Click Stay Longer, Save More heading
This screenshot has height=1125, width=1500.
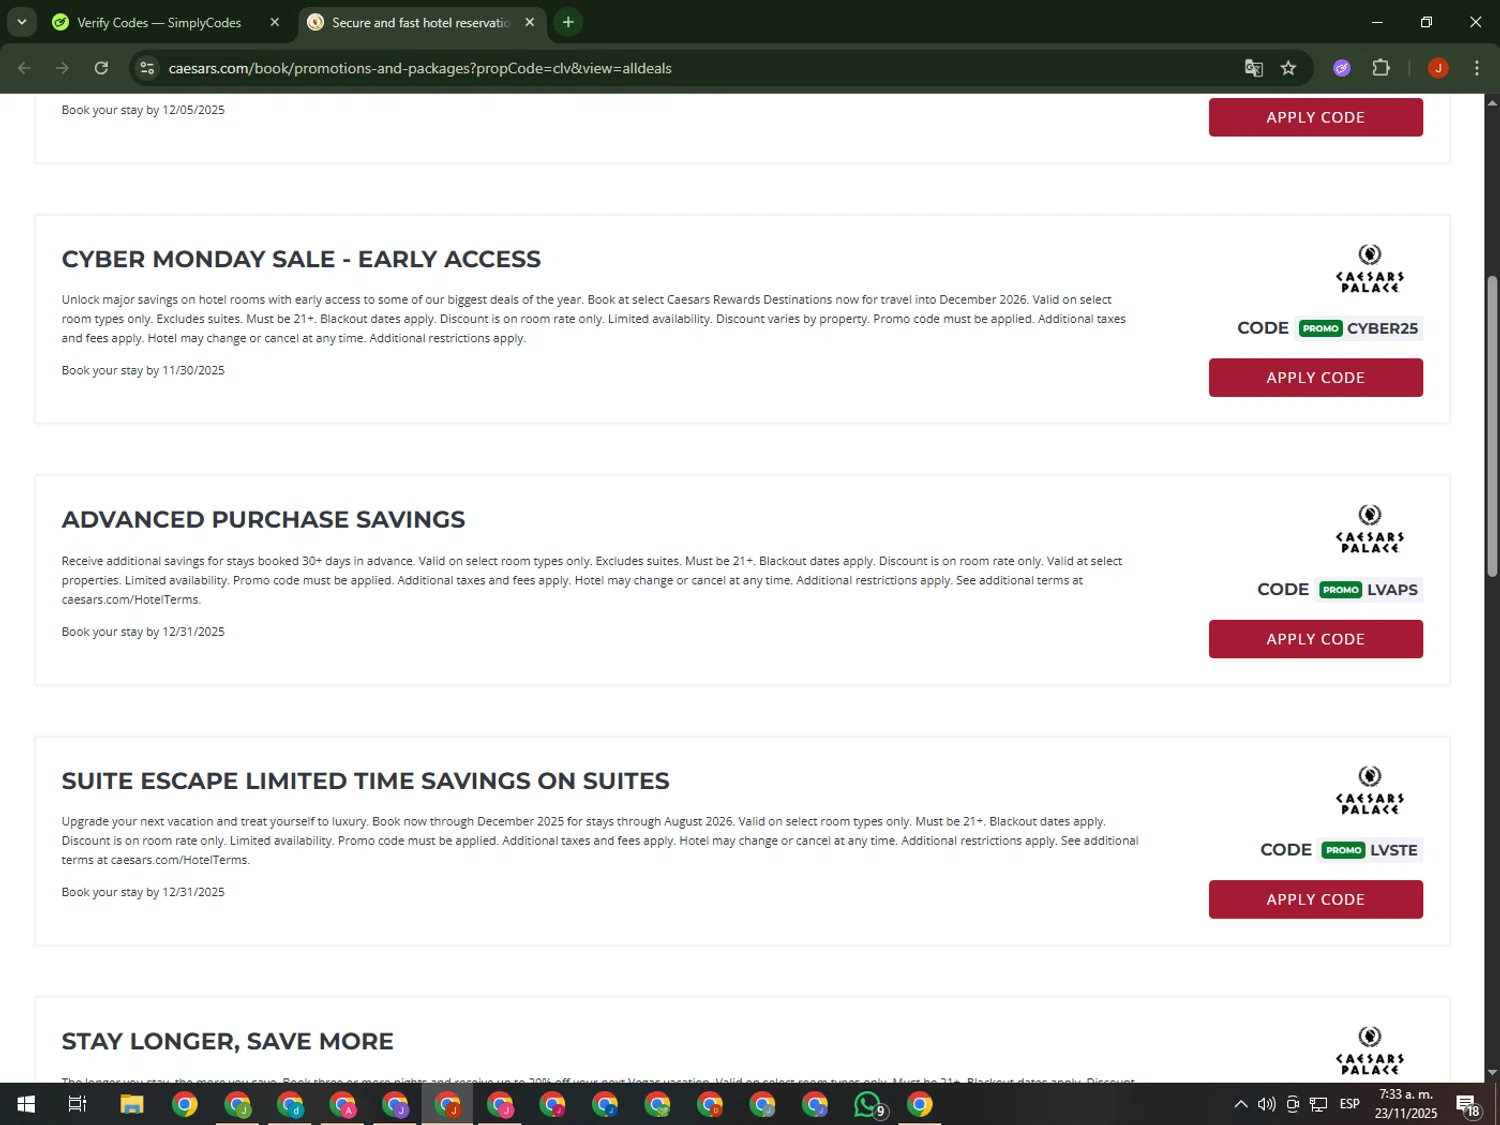[227, 1041]
